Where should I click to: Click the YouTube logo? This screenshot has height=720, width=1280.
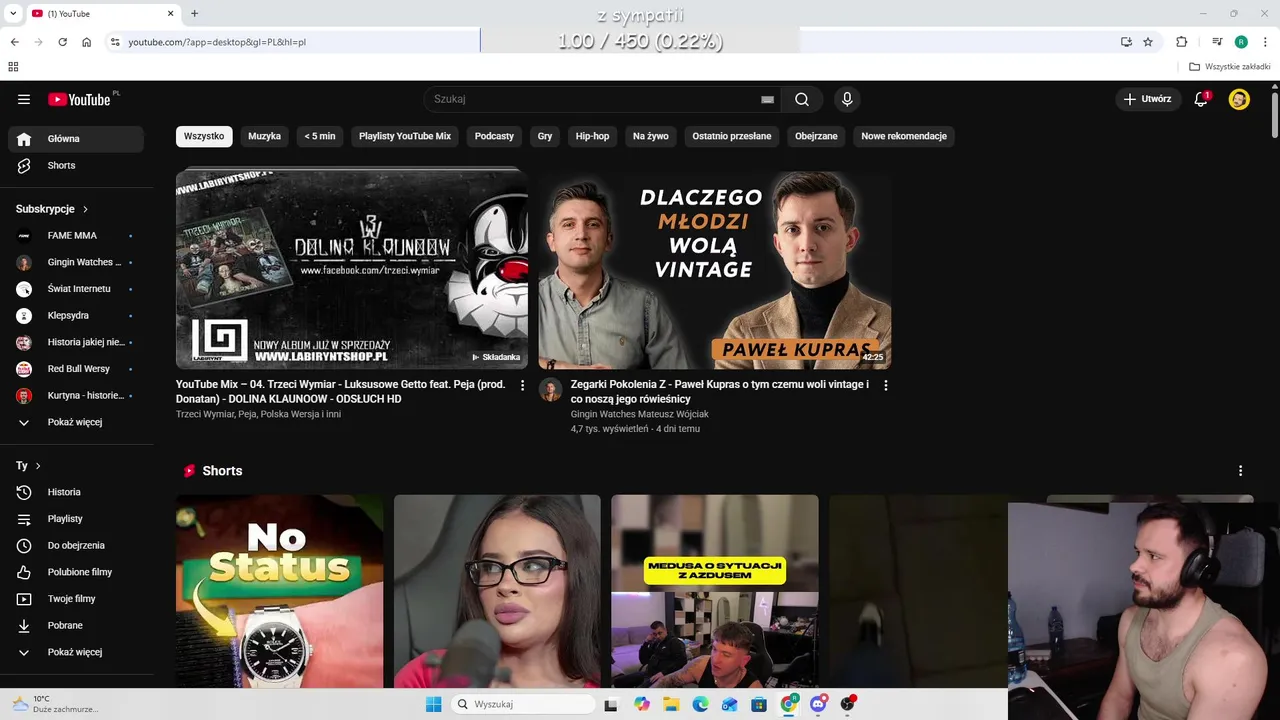80,99
